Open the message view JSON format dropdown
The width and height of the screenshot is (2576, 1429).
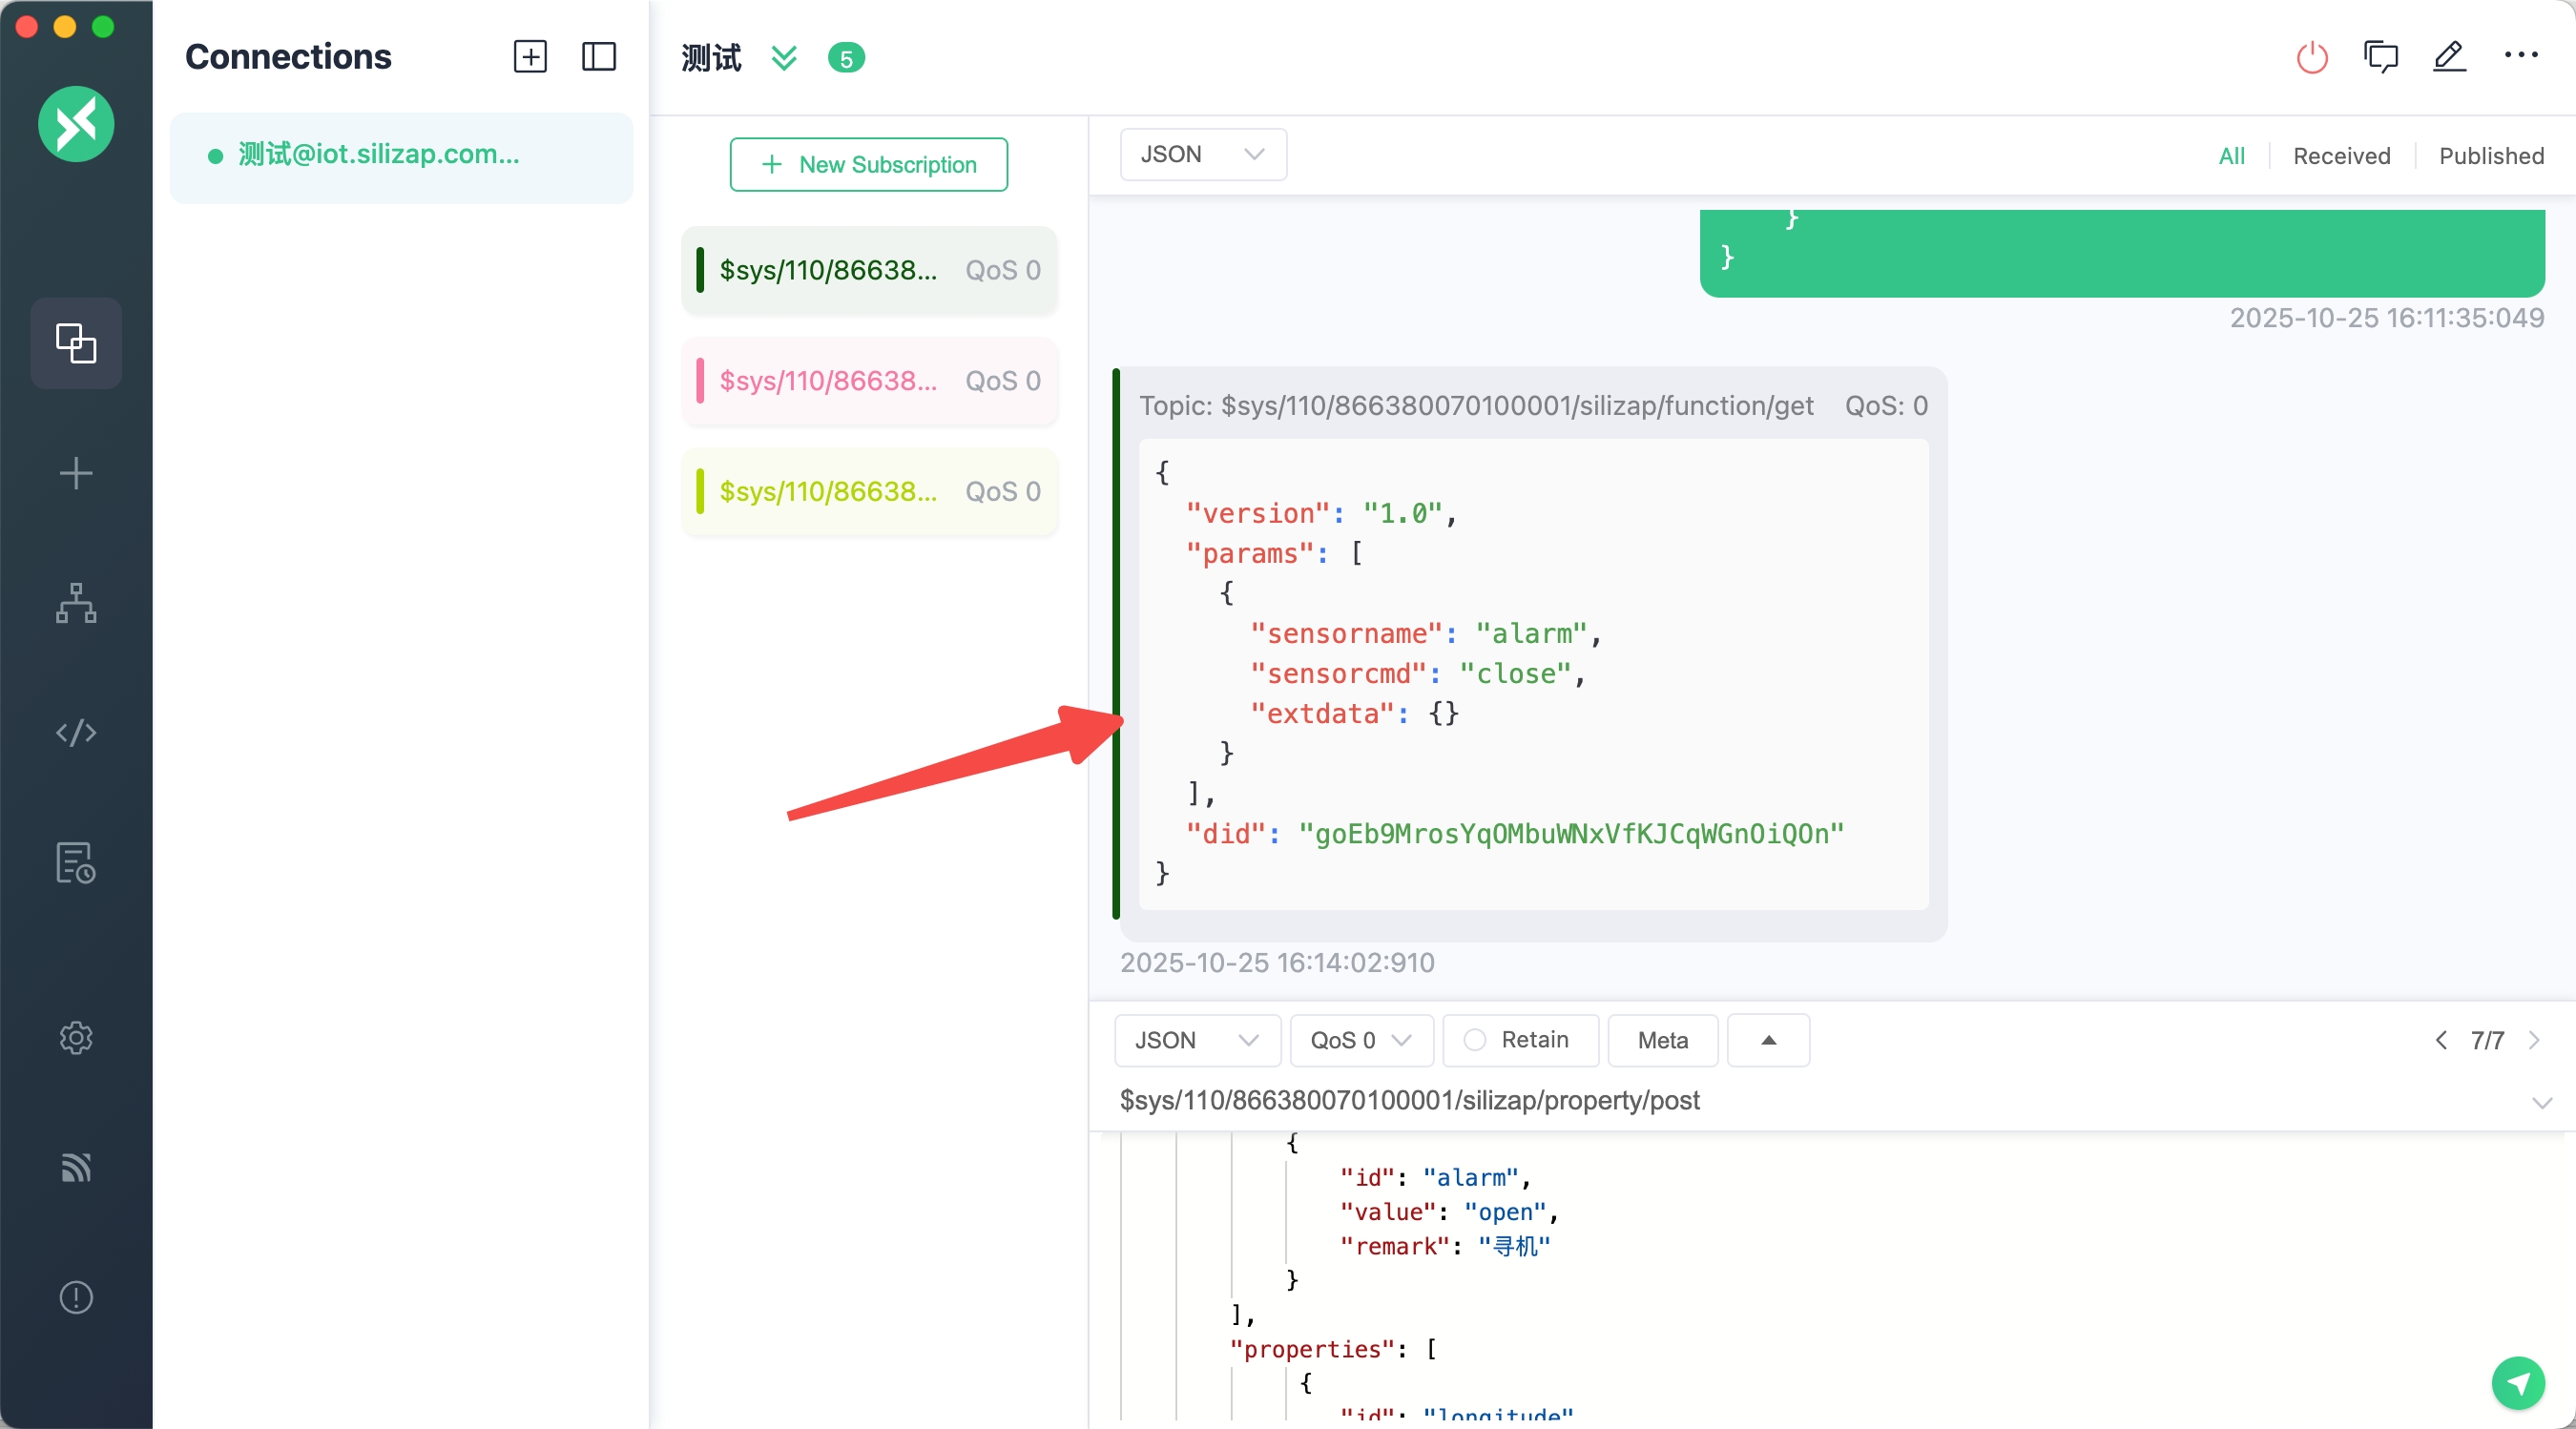pos(1203,154)
